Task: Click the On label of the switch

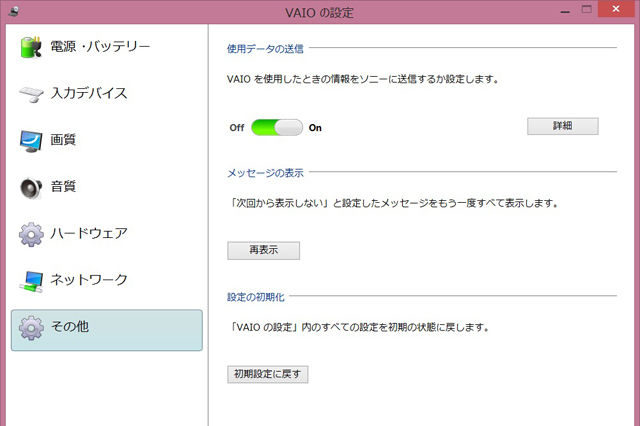Action: 315,128
